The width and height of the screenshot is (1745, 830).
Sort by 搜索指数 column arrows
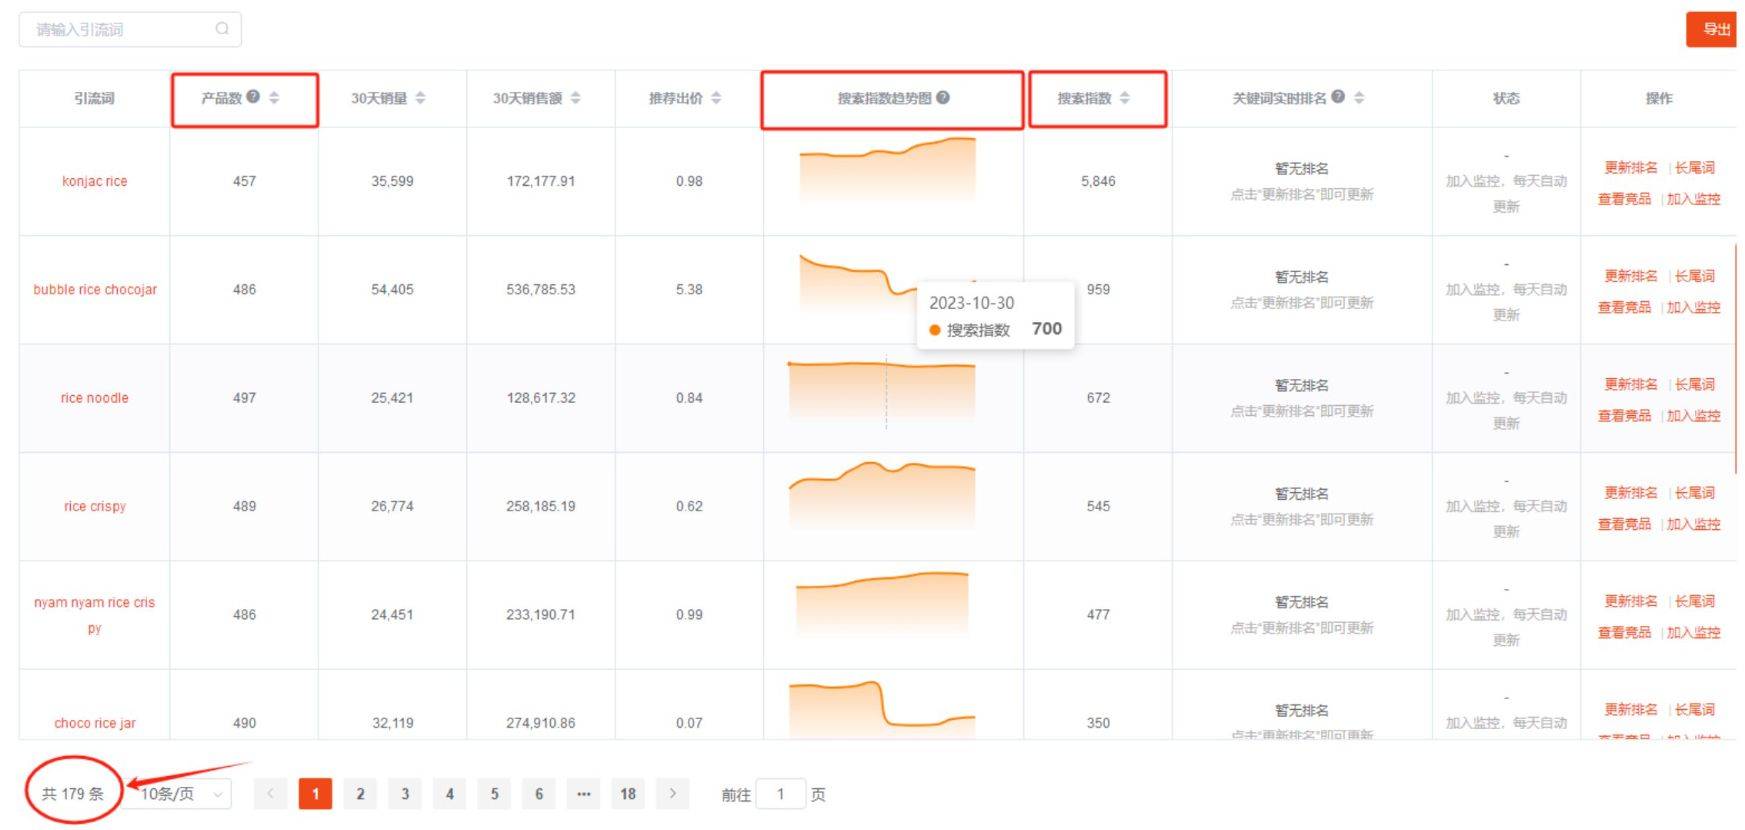[x=1125, y=98]
